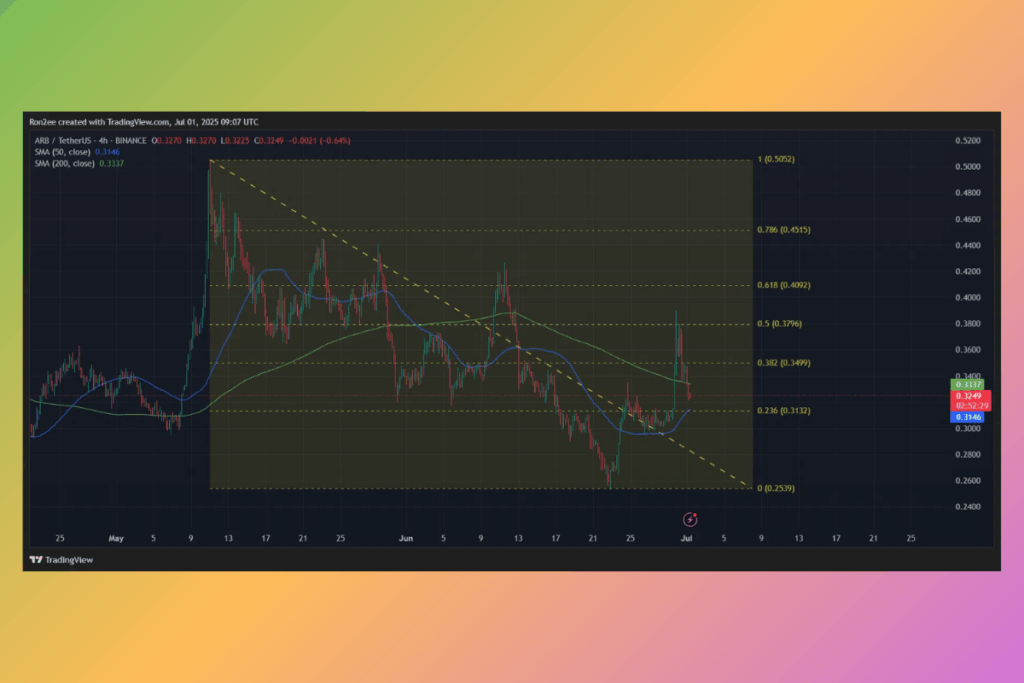
Task: Click the Jul label on time axis
Action: (x=688, y=537)
